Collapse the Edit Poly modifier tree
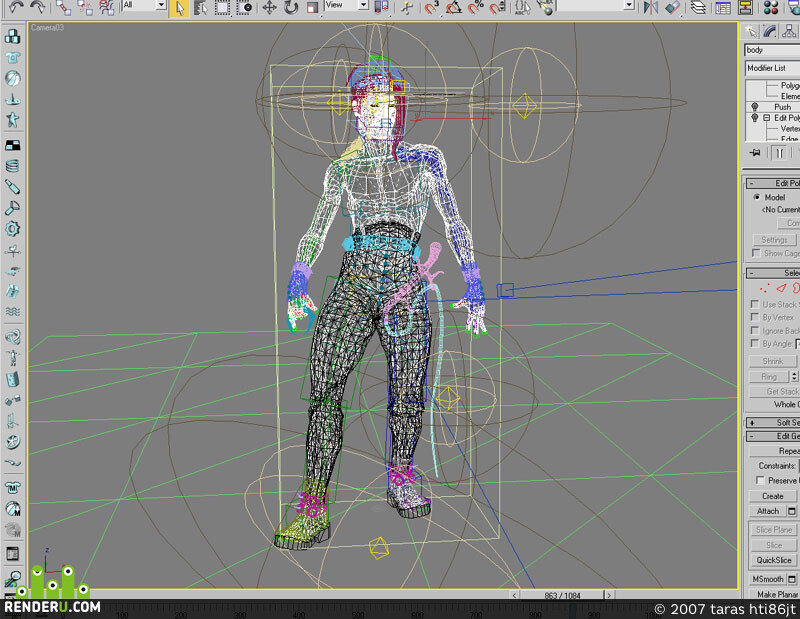This screenshot has width=800, height=619. (x=766, y=118)
